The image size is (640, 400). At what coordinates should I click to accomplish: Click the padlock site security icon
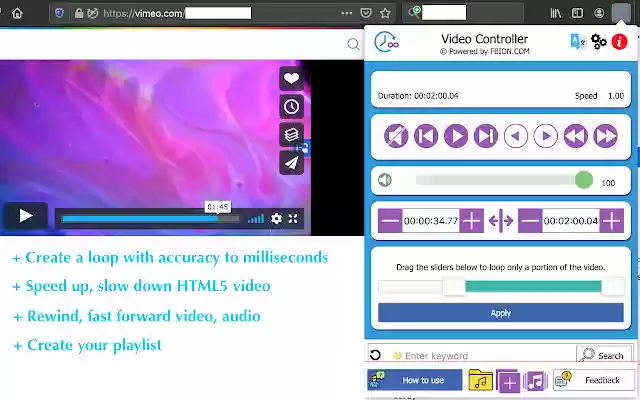coord(79,13)
